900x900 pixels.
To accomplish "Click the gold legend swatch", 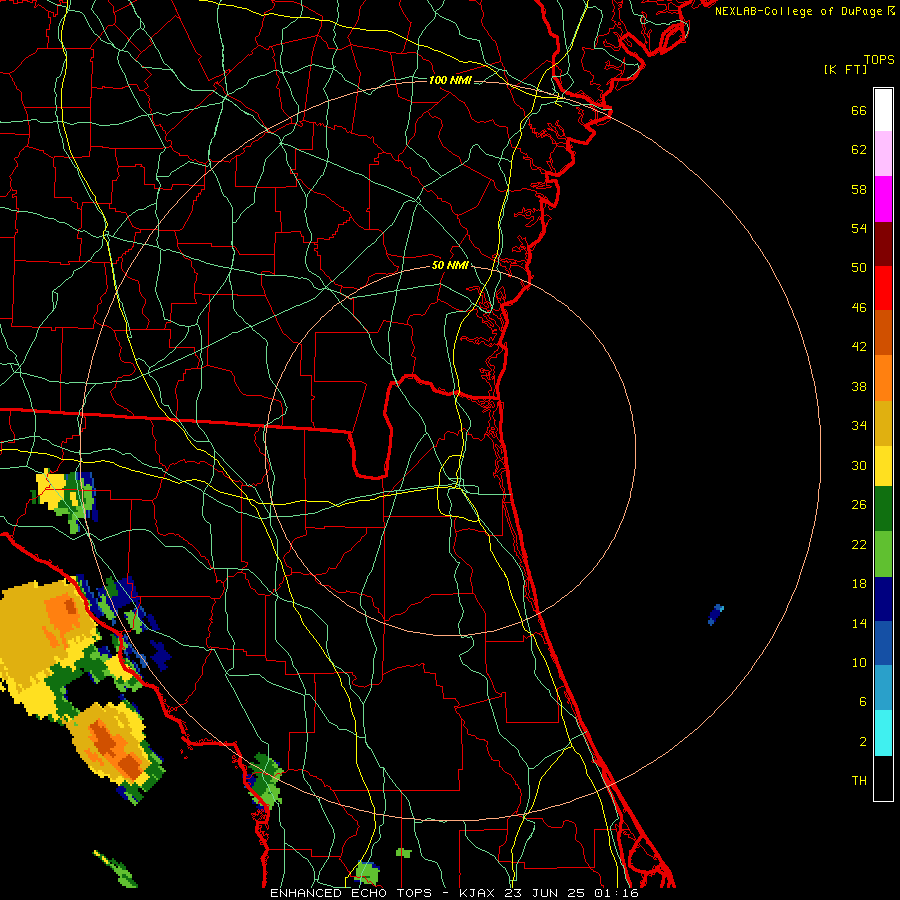I will point(883,423).
